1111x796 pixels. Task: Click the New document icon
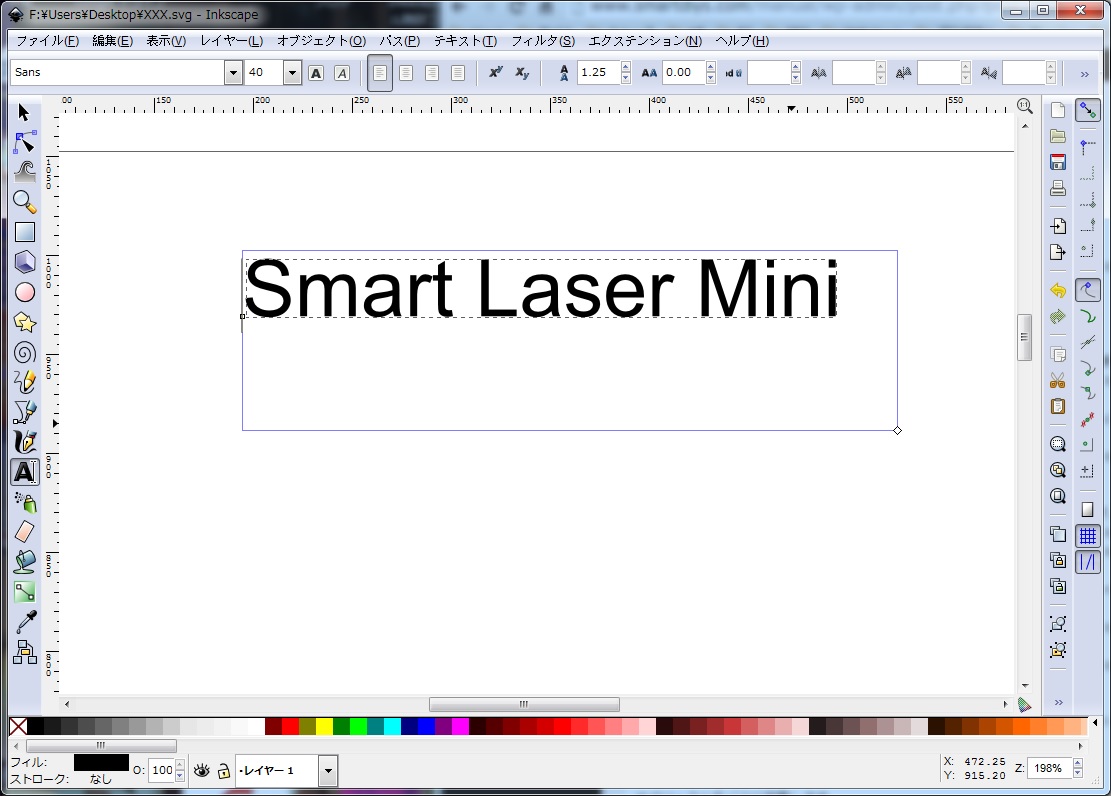tap(1058, 110)
